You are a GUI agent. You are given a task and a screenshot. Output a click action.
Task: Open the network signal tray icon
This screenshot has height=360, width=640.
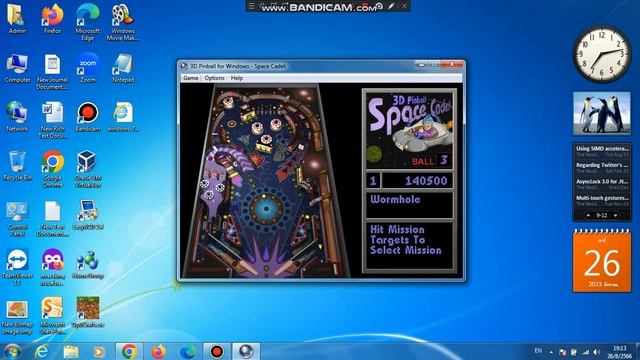tap(586, 352)
